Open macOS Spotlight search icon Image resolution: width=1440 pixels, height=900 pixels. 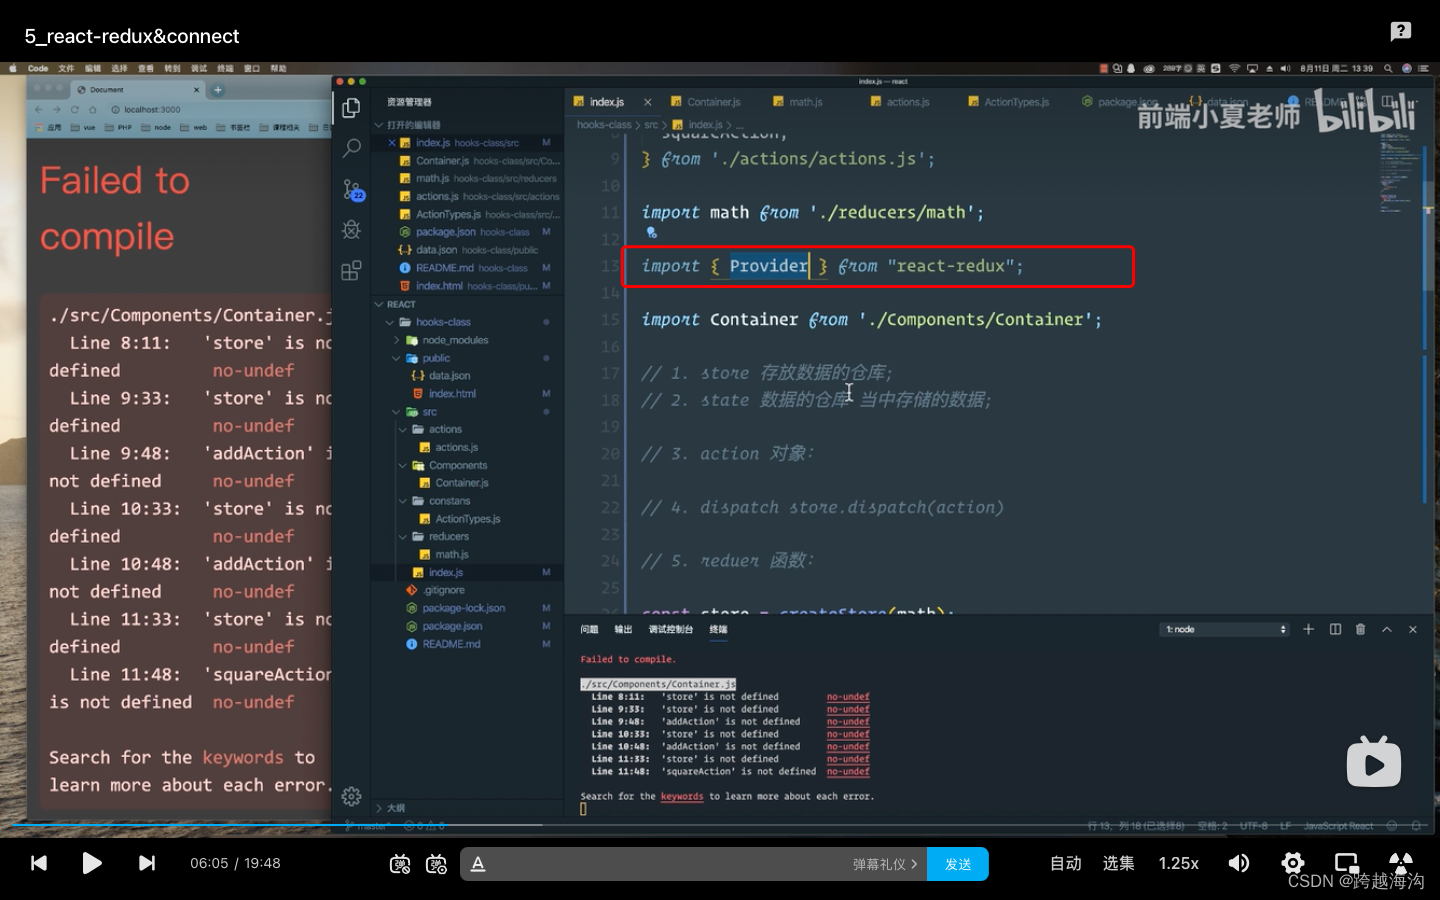[x=1388, y=69]
